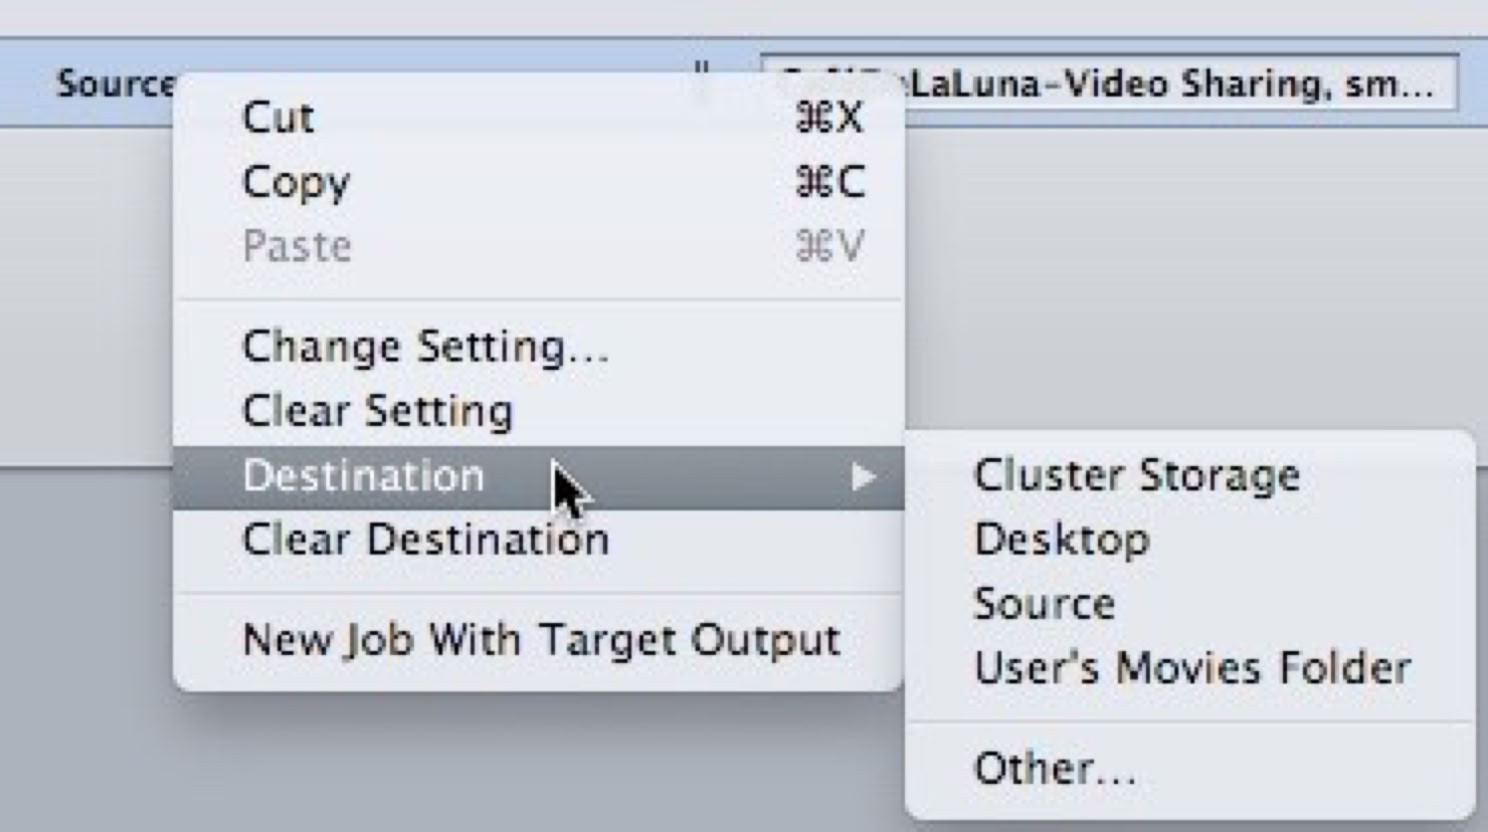Image resolution: width=1488 pixels, height=832 pixels.
Task: Click the Source label in the job row
Action: point(114,83)
